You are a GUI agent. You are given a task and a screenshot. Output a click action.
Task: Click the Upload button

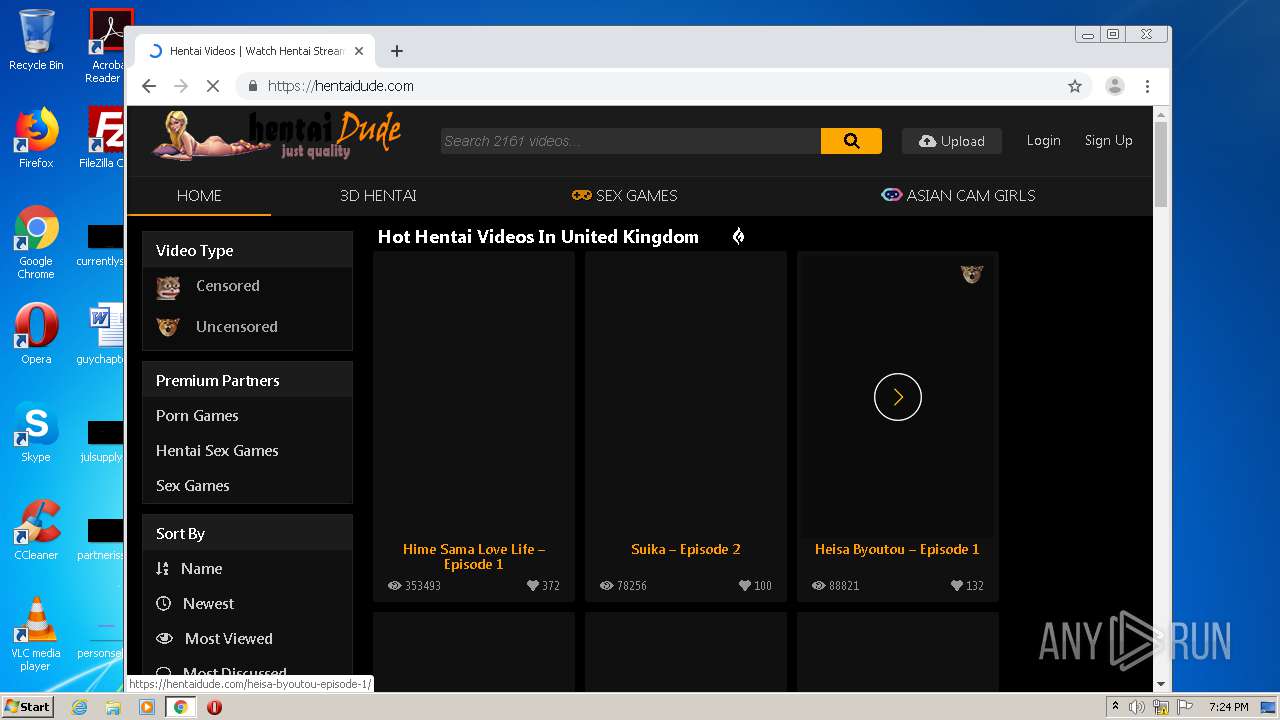[952, 141]
